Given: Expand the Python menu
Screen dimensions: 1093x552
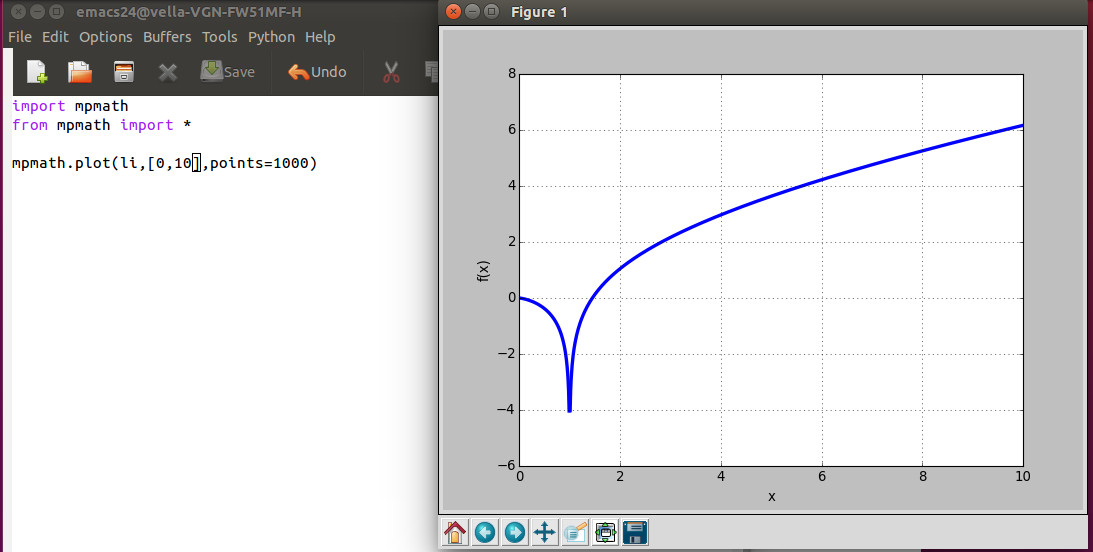Looking at the screenshot, I should 271,37.
